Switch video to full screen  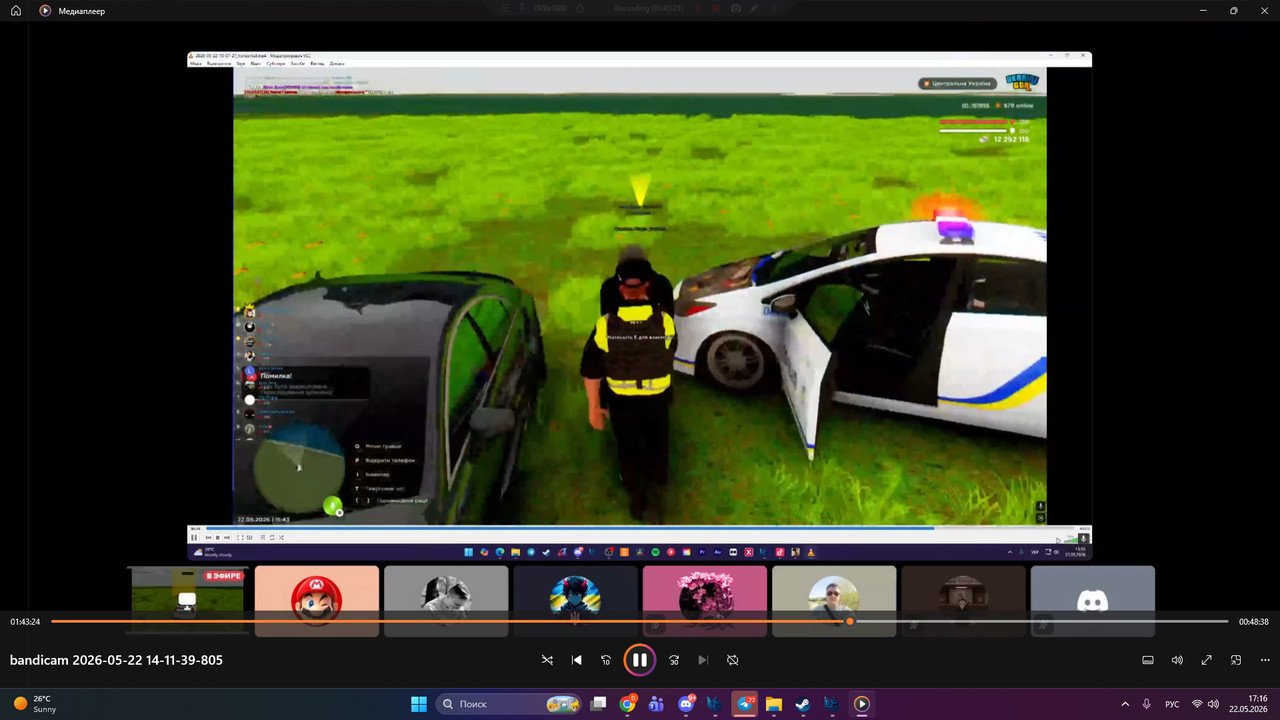[1207, 660]
